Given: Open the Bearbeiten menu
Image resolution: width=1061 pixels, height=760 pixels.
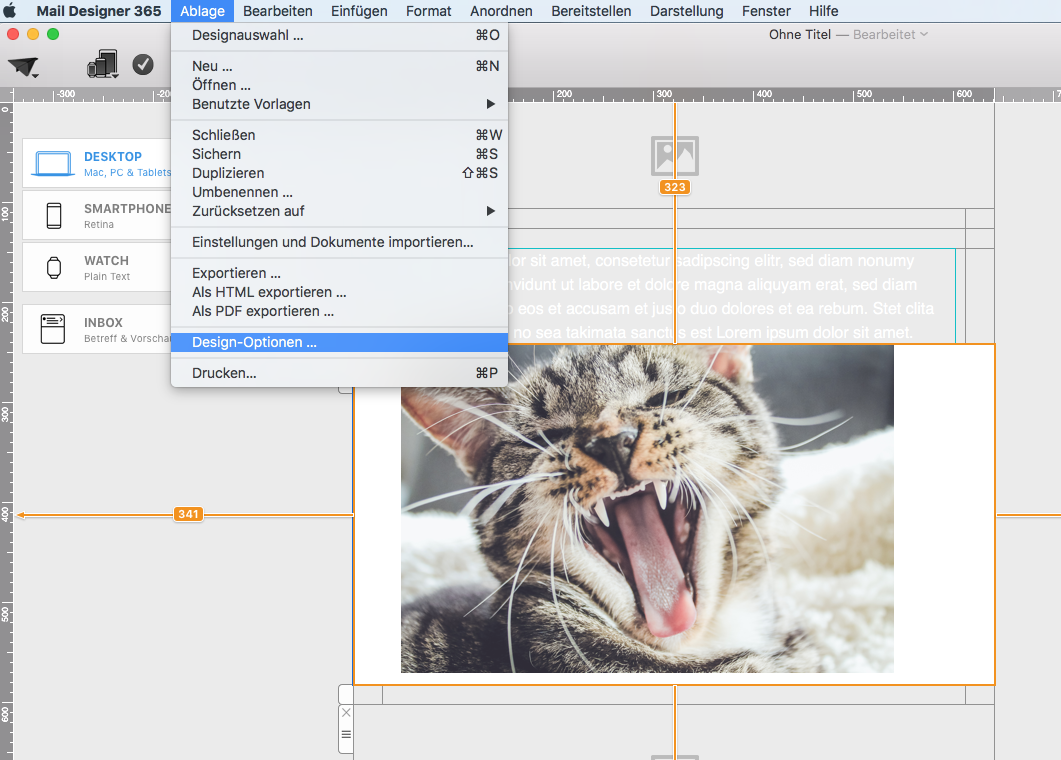Looking at the screenshot, I should [277, 11].
